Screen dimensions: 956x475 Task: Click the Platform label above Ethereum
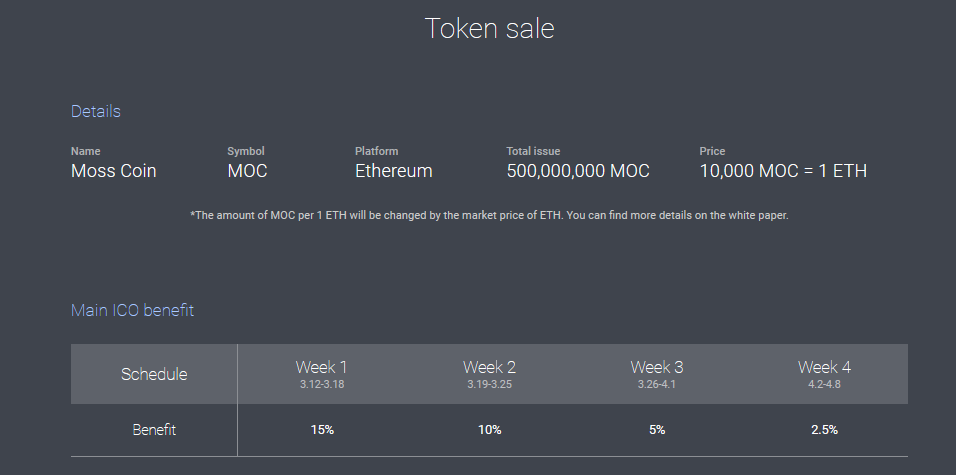coord(376,151)
